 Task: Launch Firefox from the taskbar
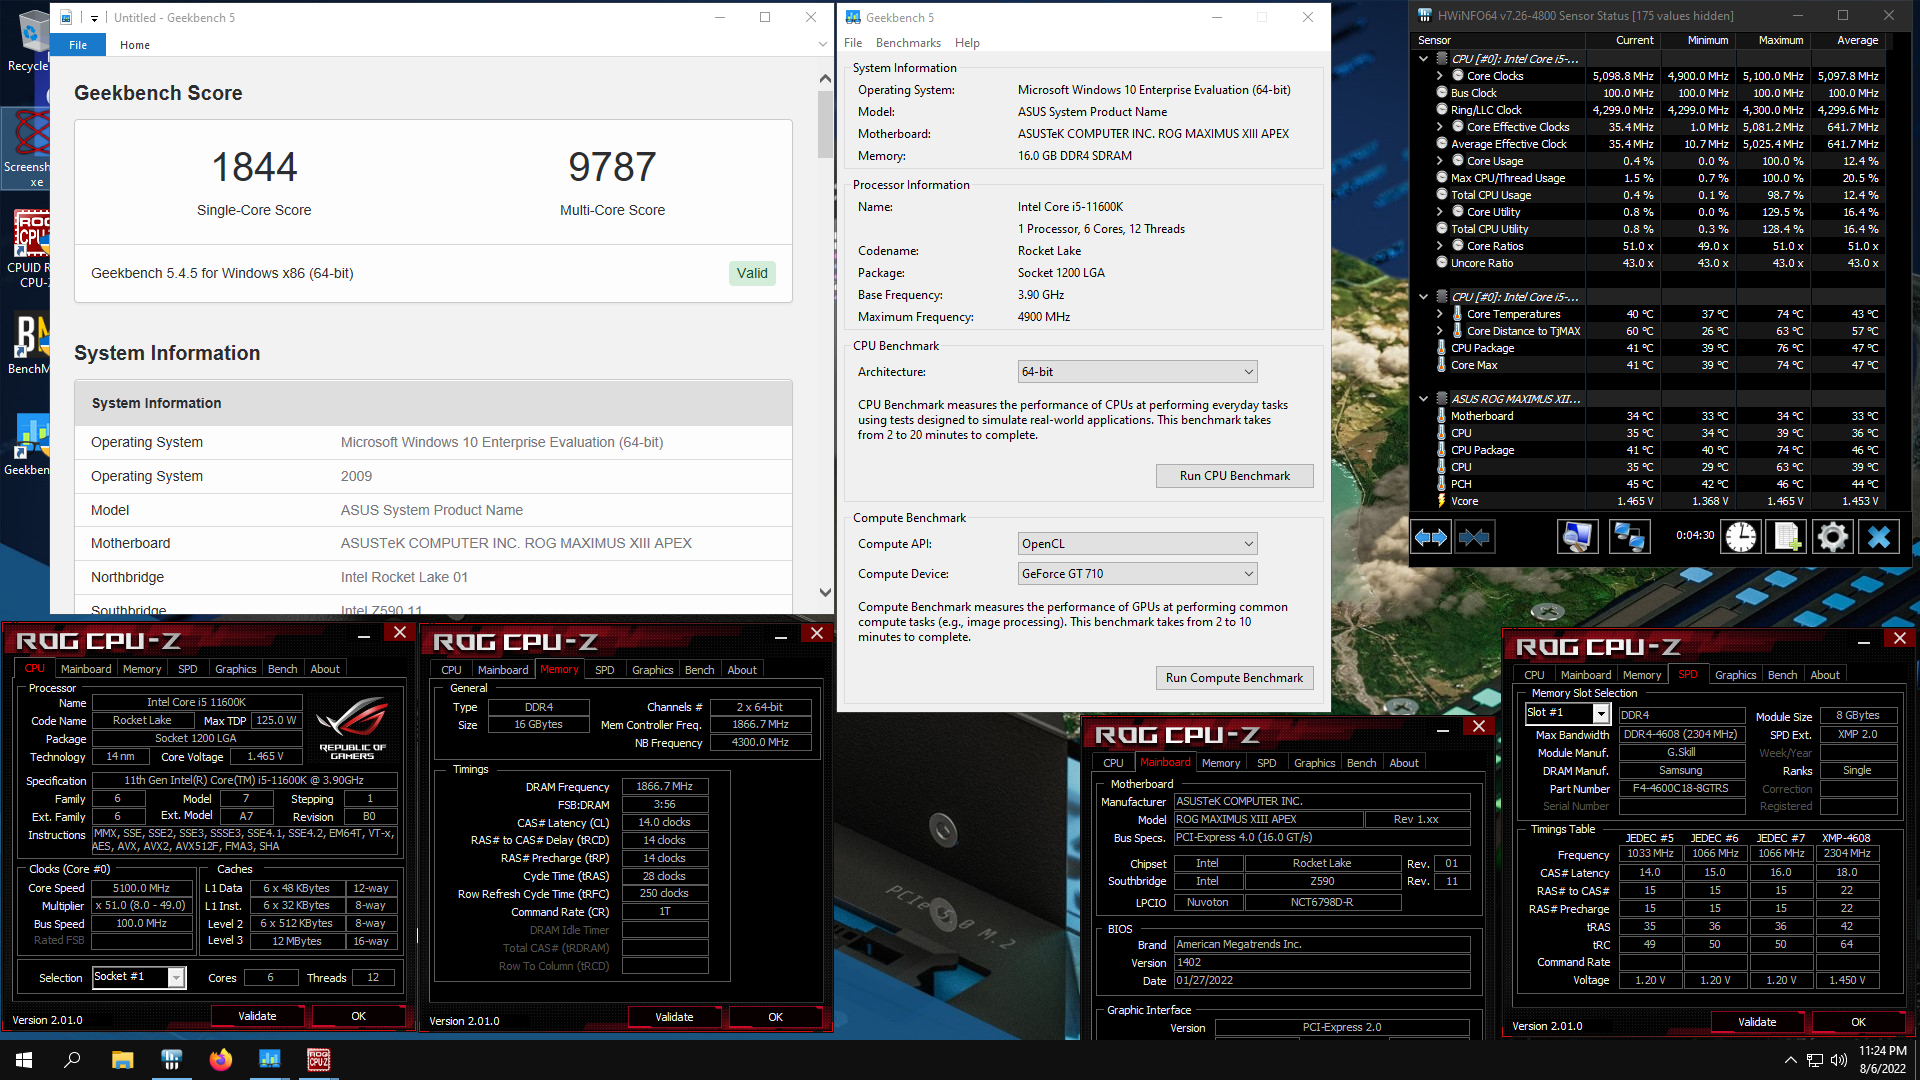point(220,1060)
